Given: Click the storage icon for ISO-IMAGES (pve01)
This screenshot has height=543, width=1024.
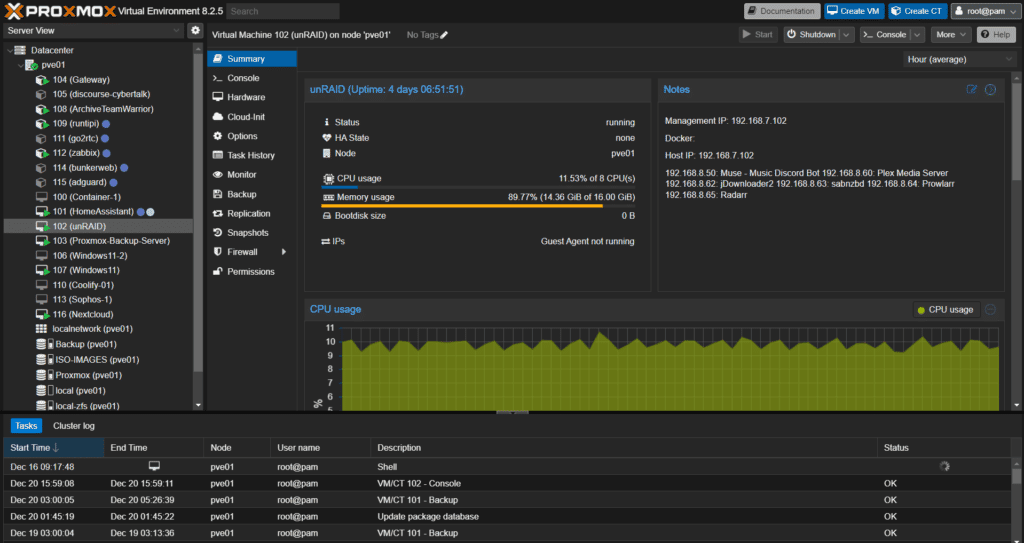Looking at the screenshot, I should point(44,359).
